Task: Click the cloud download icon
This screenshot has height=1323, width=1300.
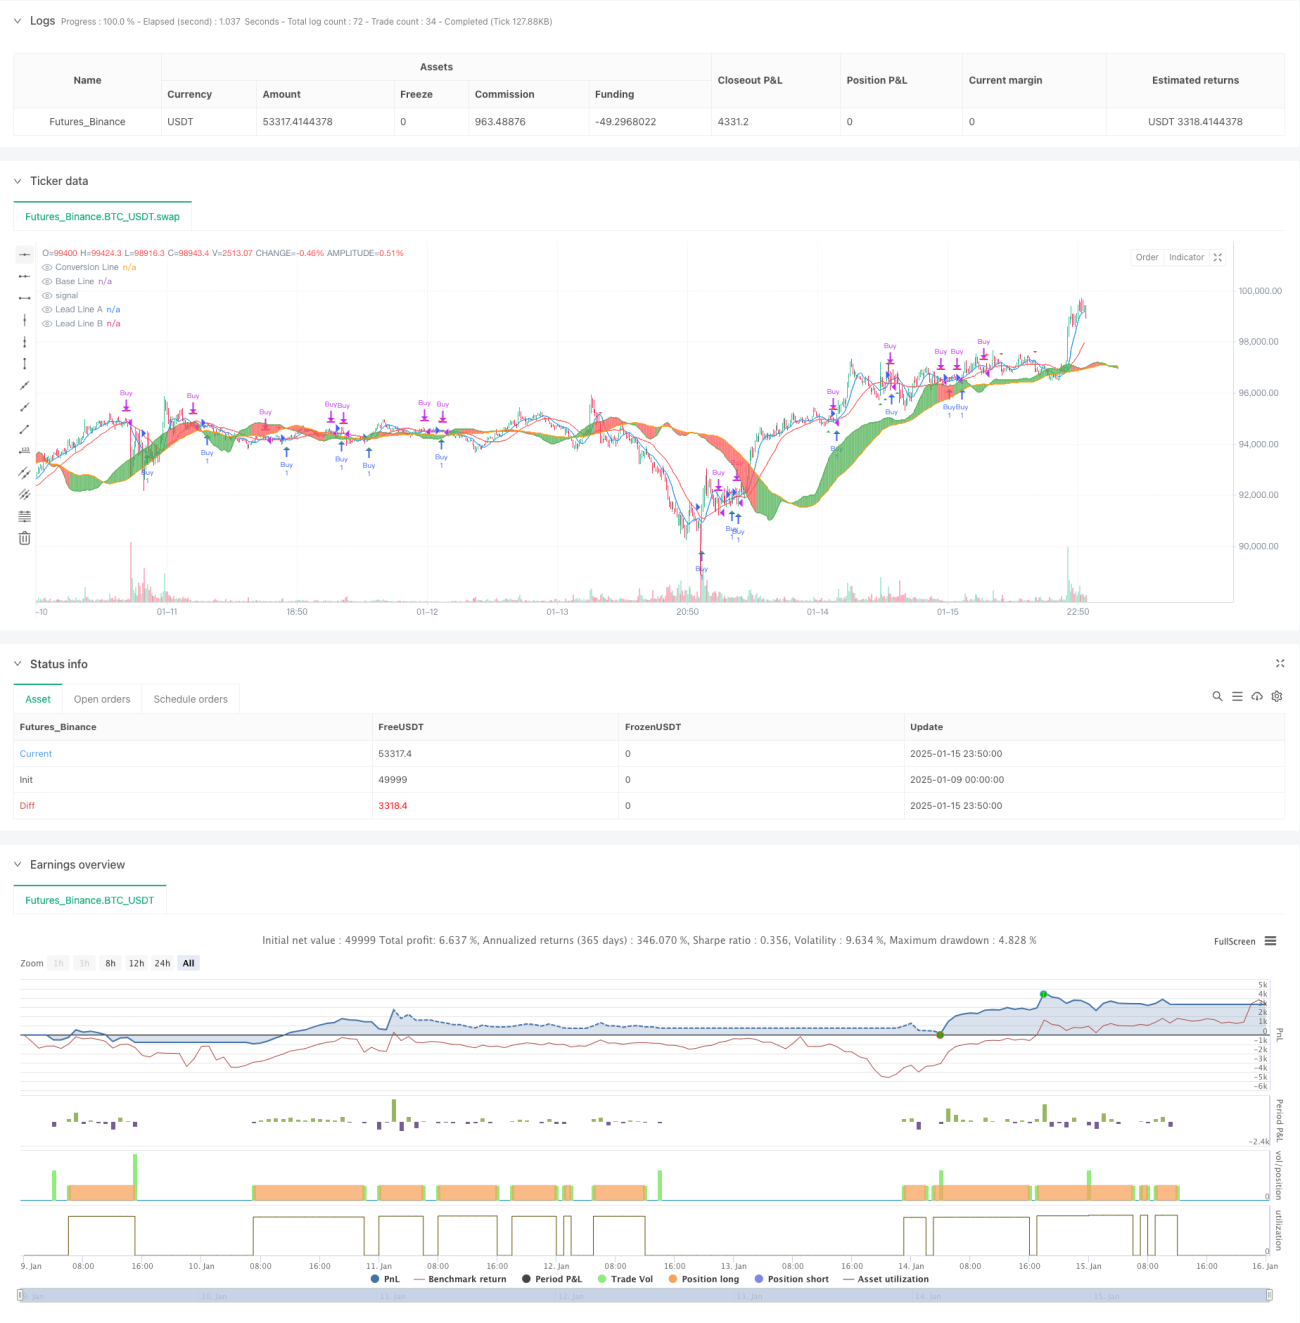Action: [1257, 696]
